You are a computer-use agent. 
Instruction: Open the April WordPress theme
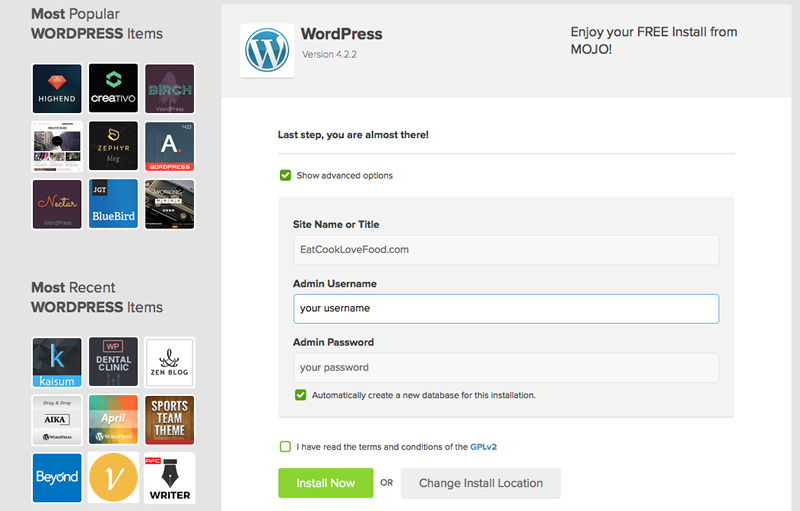pos(113,420)
